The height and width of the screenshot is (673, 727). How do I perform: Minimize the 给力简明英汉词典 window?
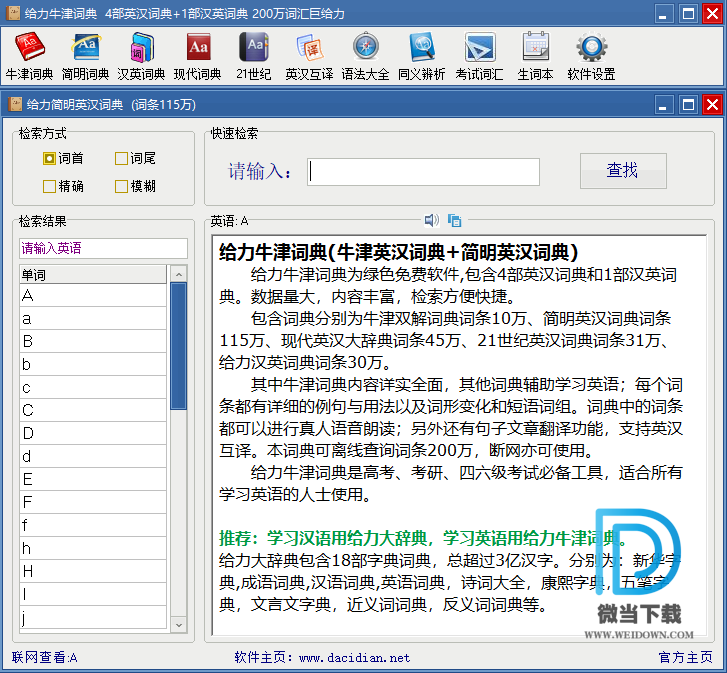pos(663,105)
